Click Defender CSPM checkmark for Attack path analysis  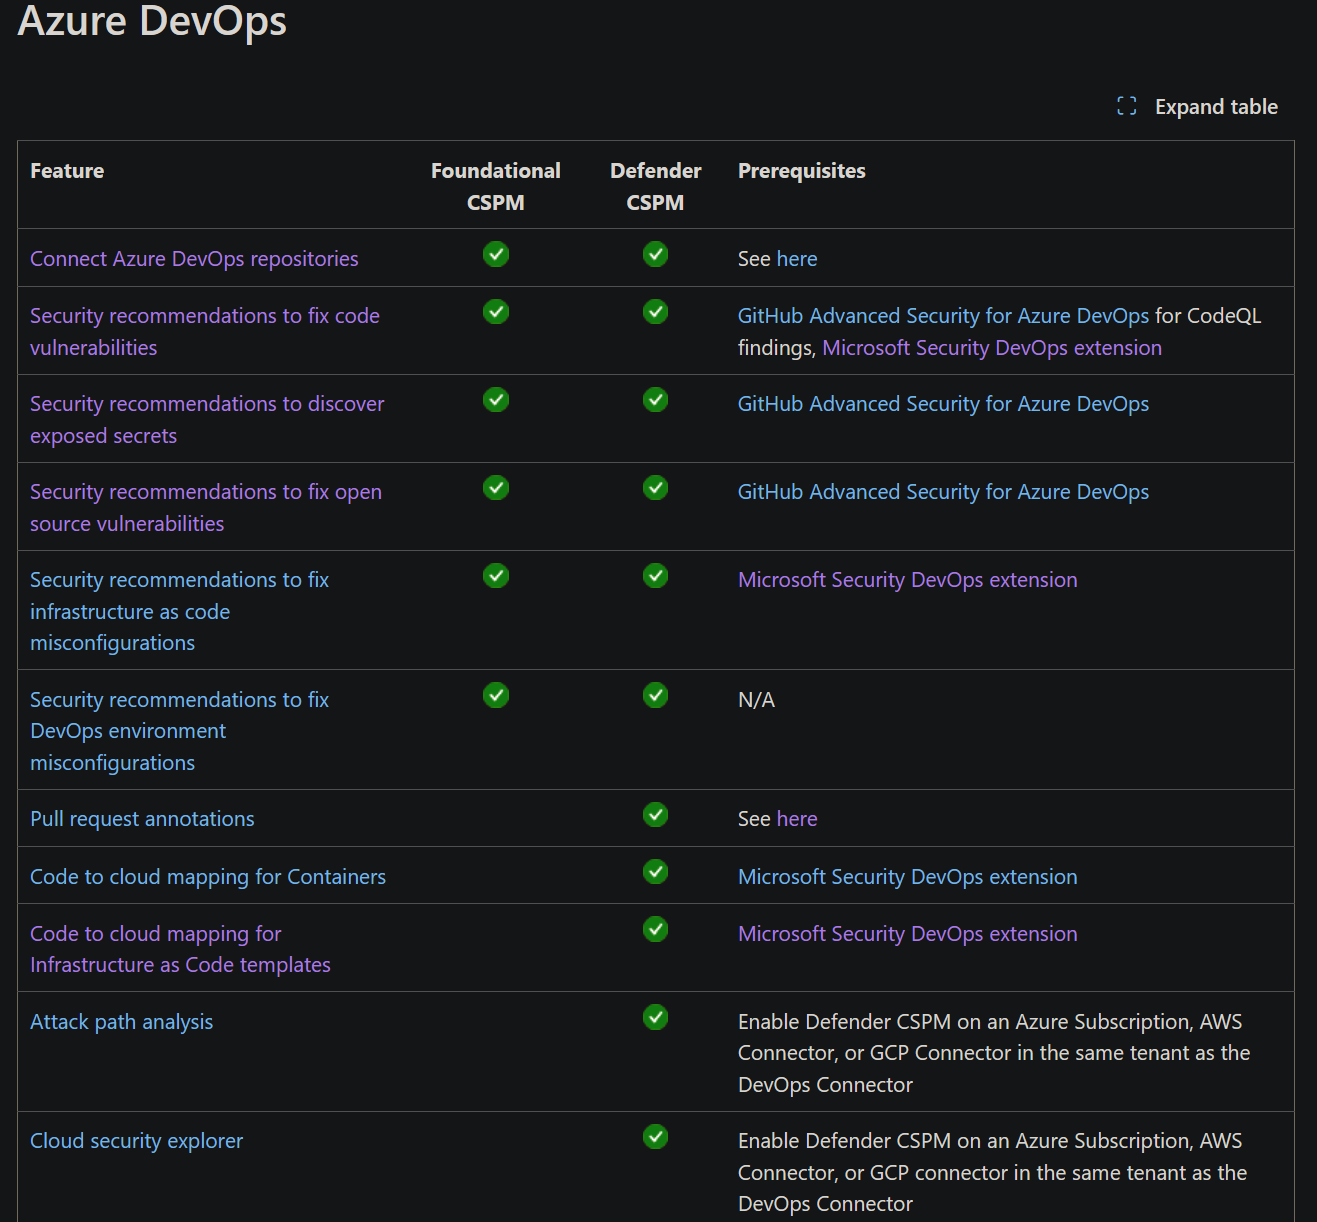[656, 1017]
